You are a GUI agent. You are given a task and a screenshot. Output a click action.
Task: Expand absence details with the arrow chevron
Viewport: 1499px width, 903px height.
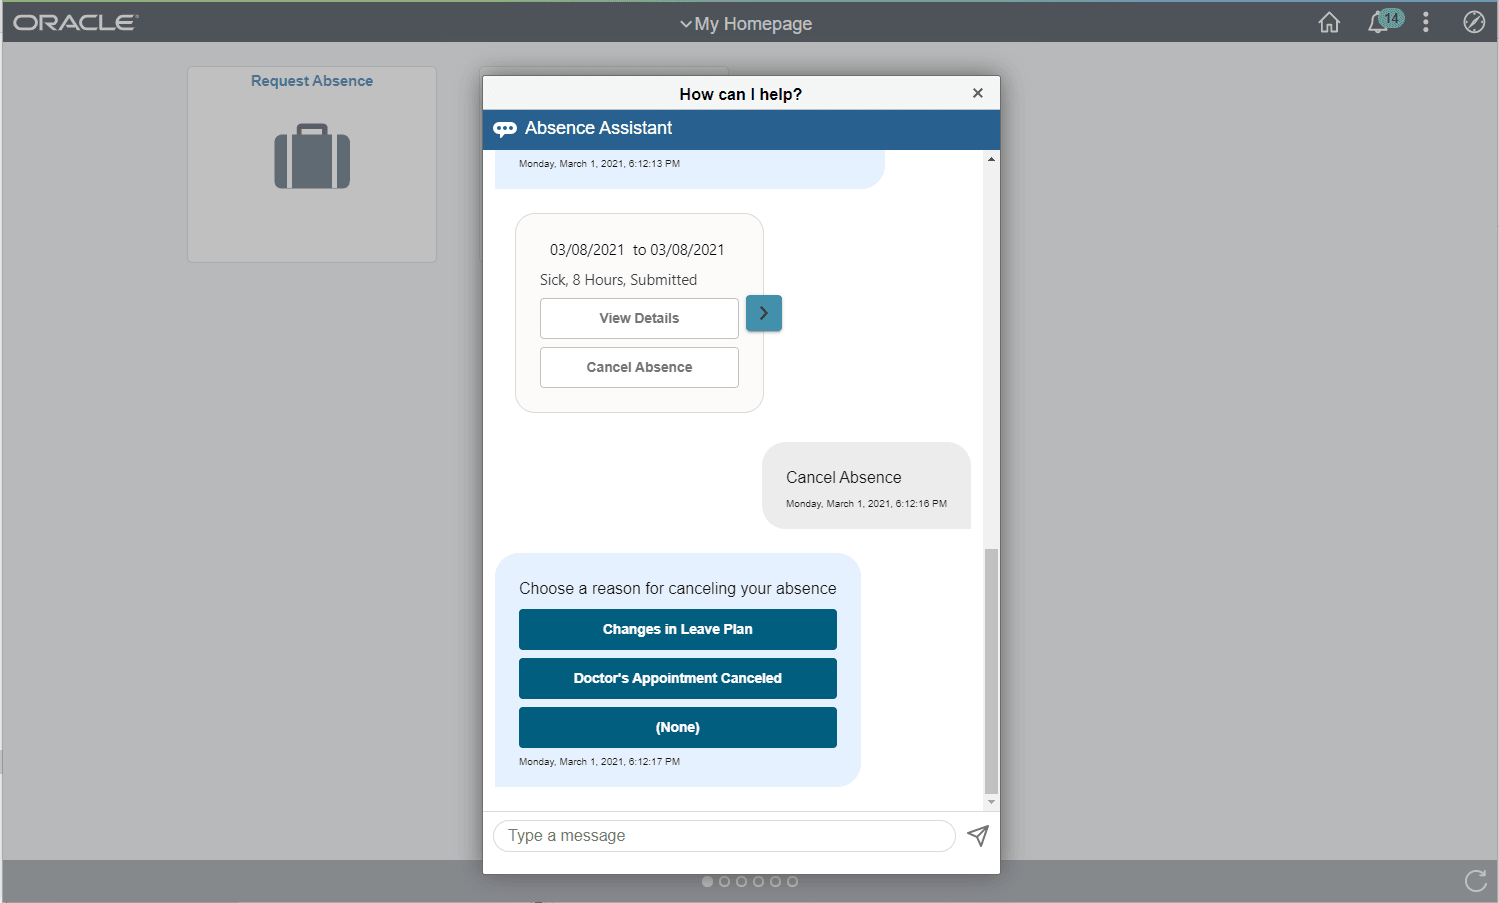pos(763,313)
